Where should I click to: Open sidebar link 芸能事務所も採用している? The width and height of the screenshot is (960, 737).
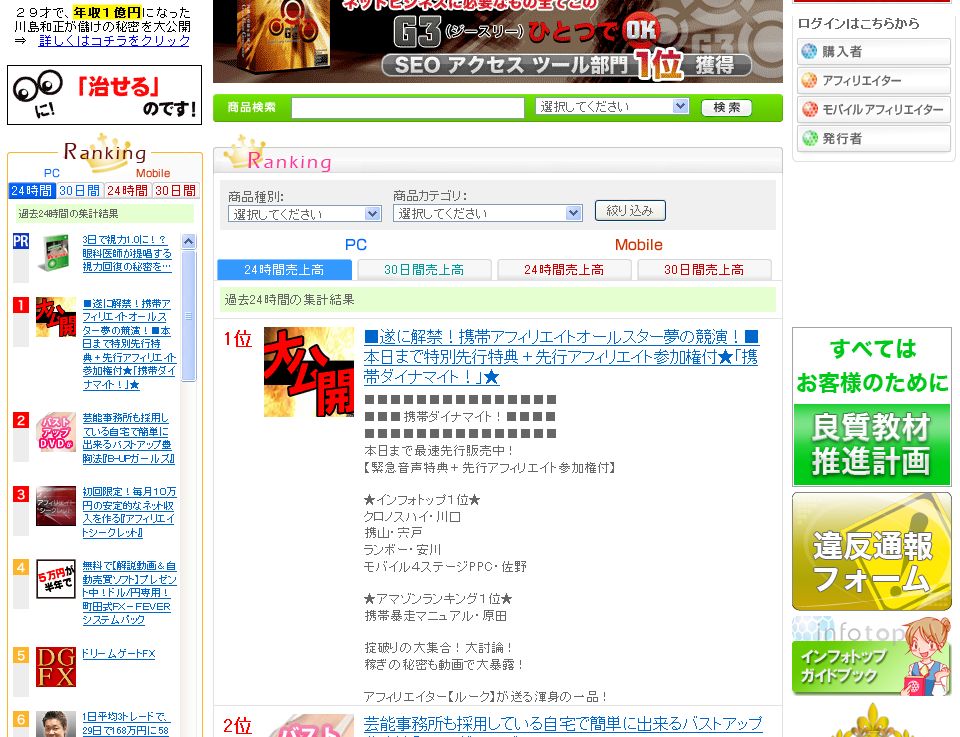129,438
